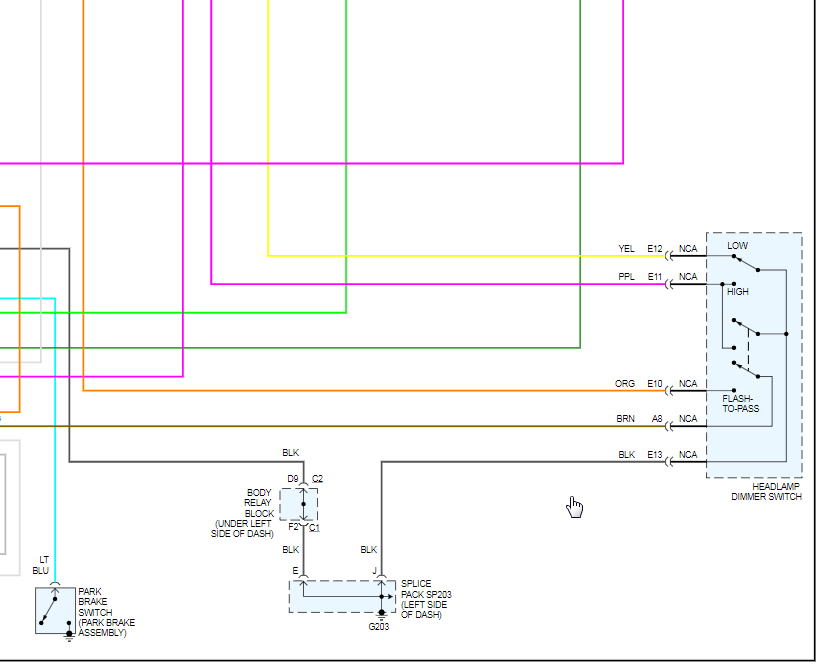This screenshot has height=667, width=827.
Task: Select the HIGH switch position label
Action: click(x=738, y=292)
